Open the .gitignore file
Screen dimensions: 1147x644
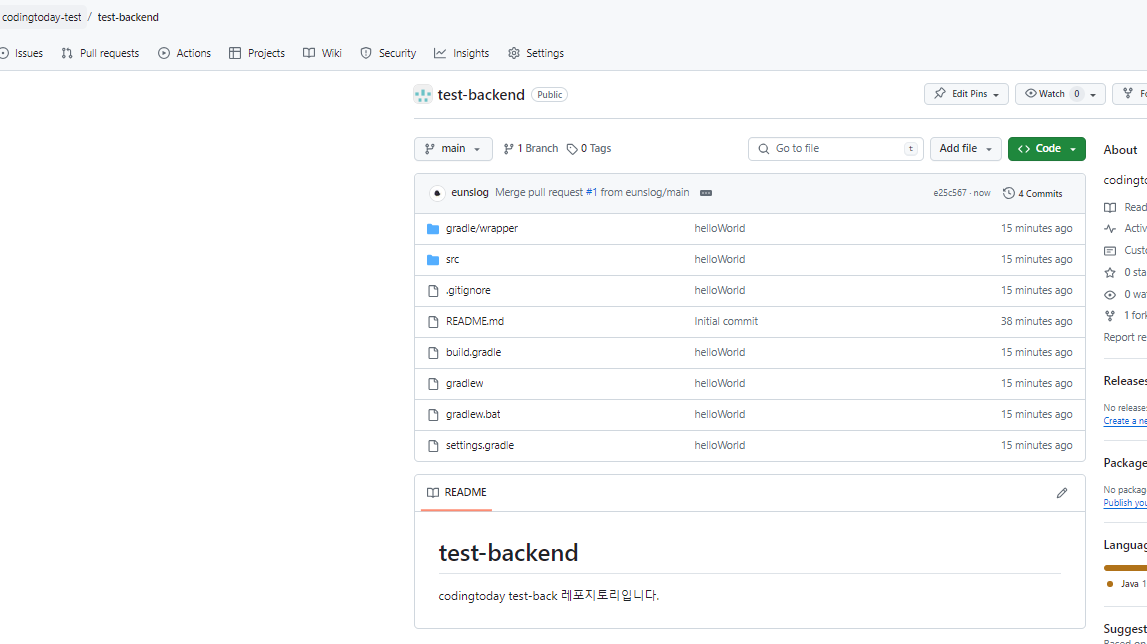point(468,291)
